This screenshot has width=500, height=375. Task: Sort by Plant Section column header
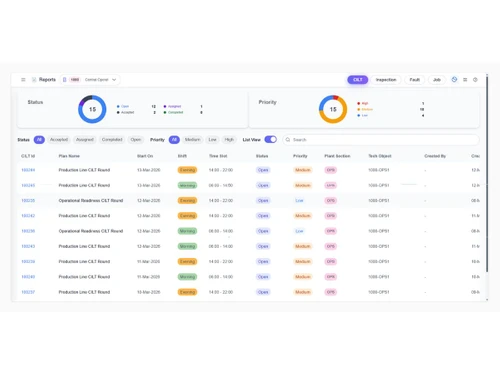(x=337, y=156)
